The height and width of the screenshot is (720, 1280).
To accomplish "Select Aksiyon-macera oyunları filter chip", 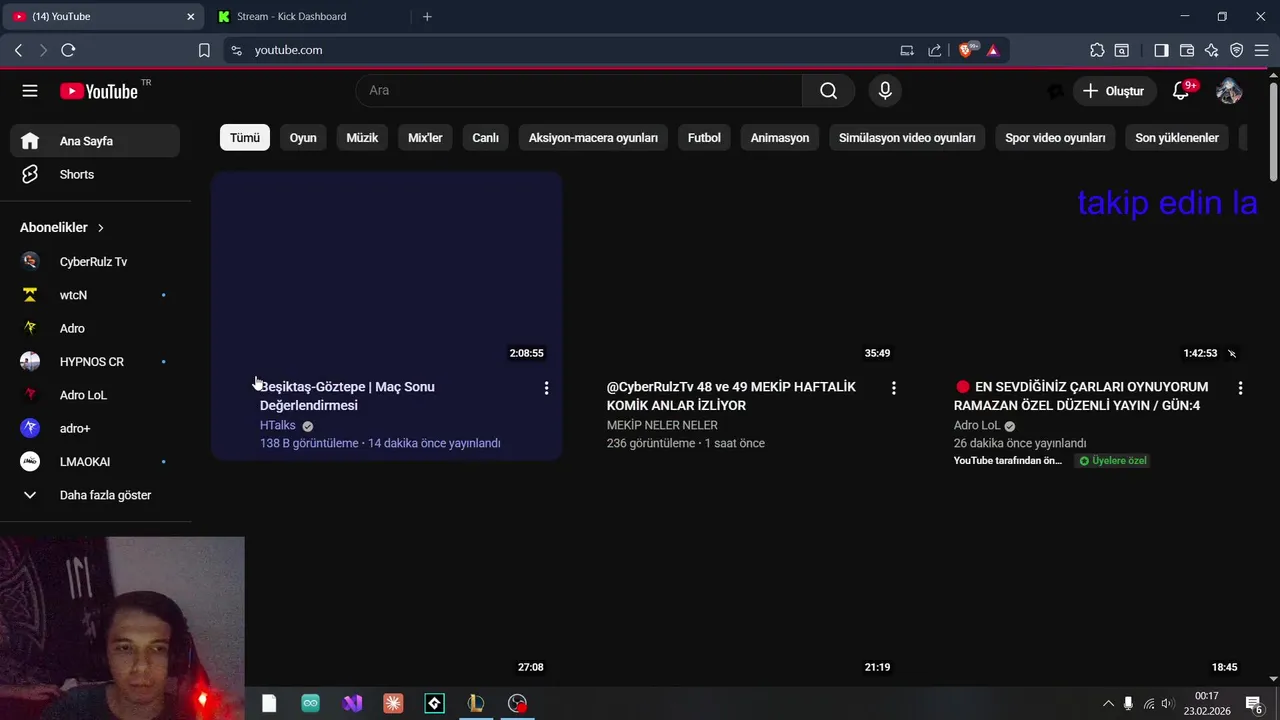I will pyautogui.click(x=593, y=138).
